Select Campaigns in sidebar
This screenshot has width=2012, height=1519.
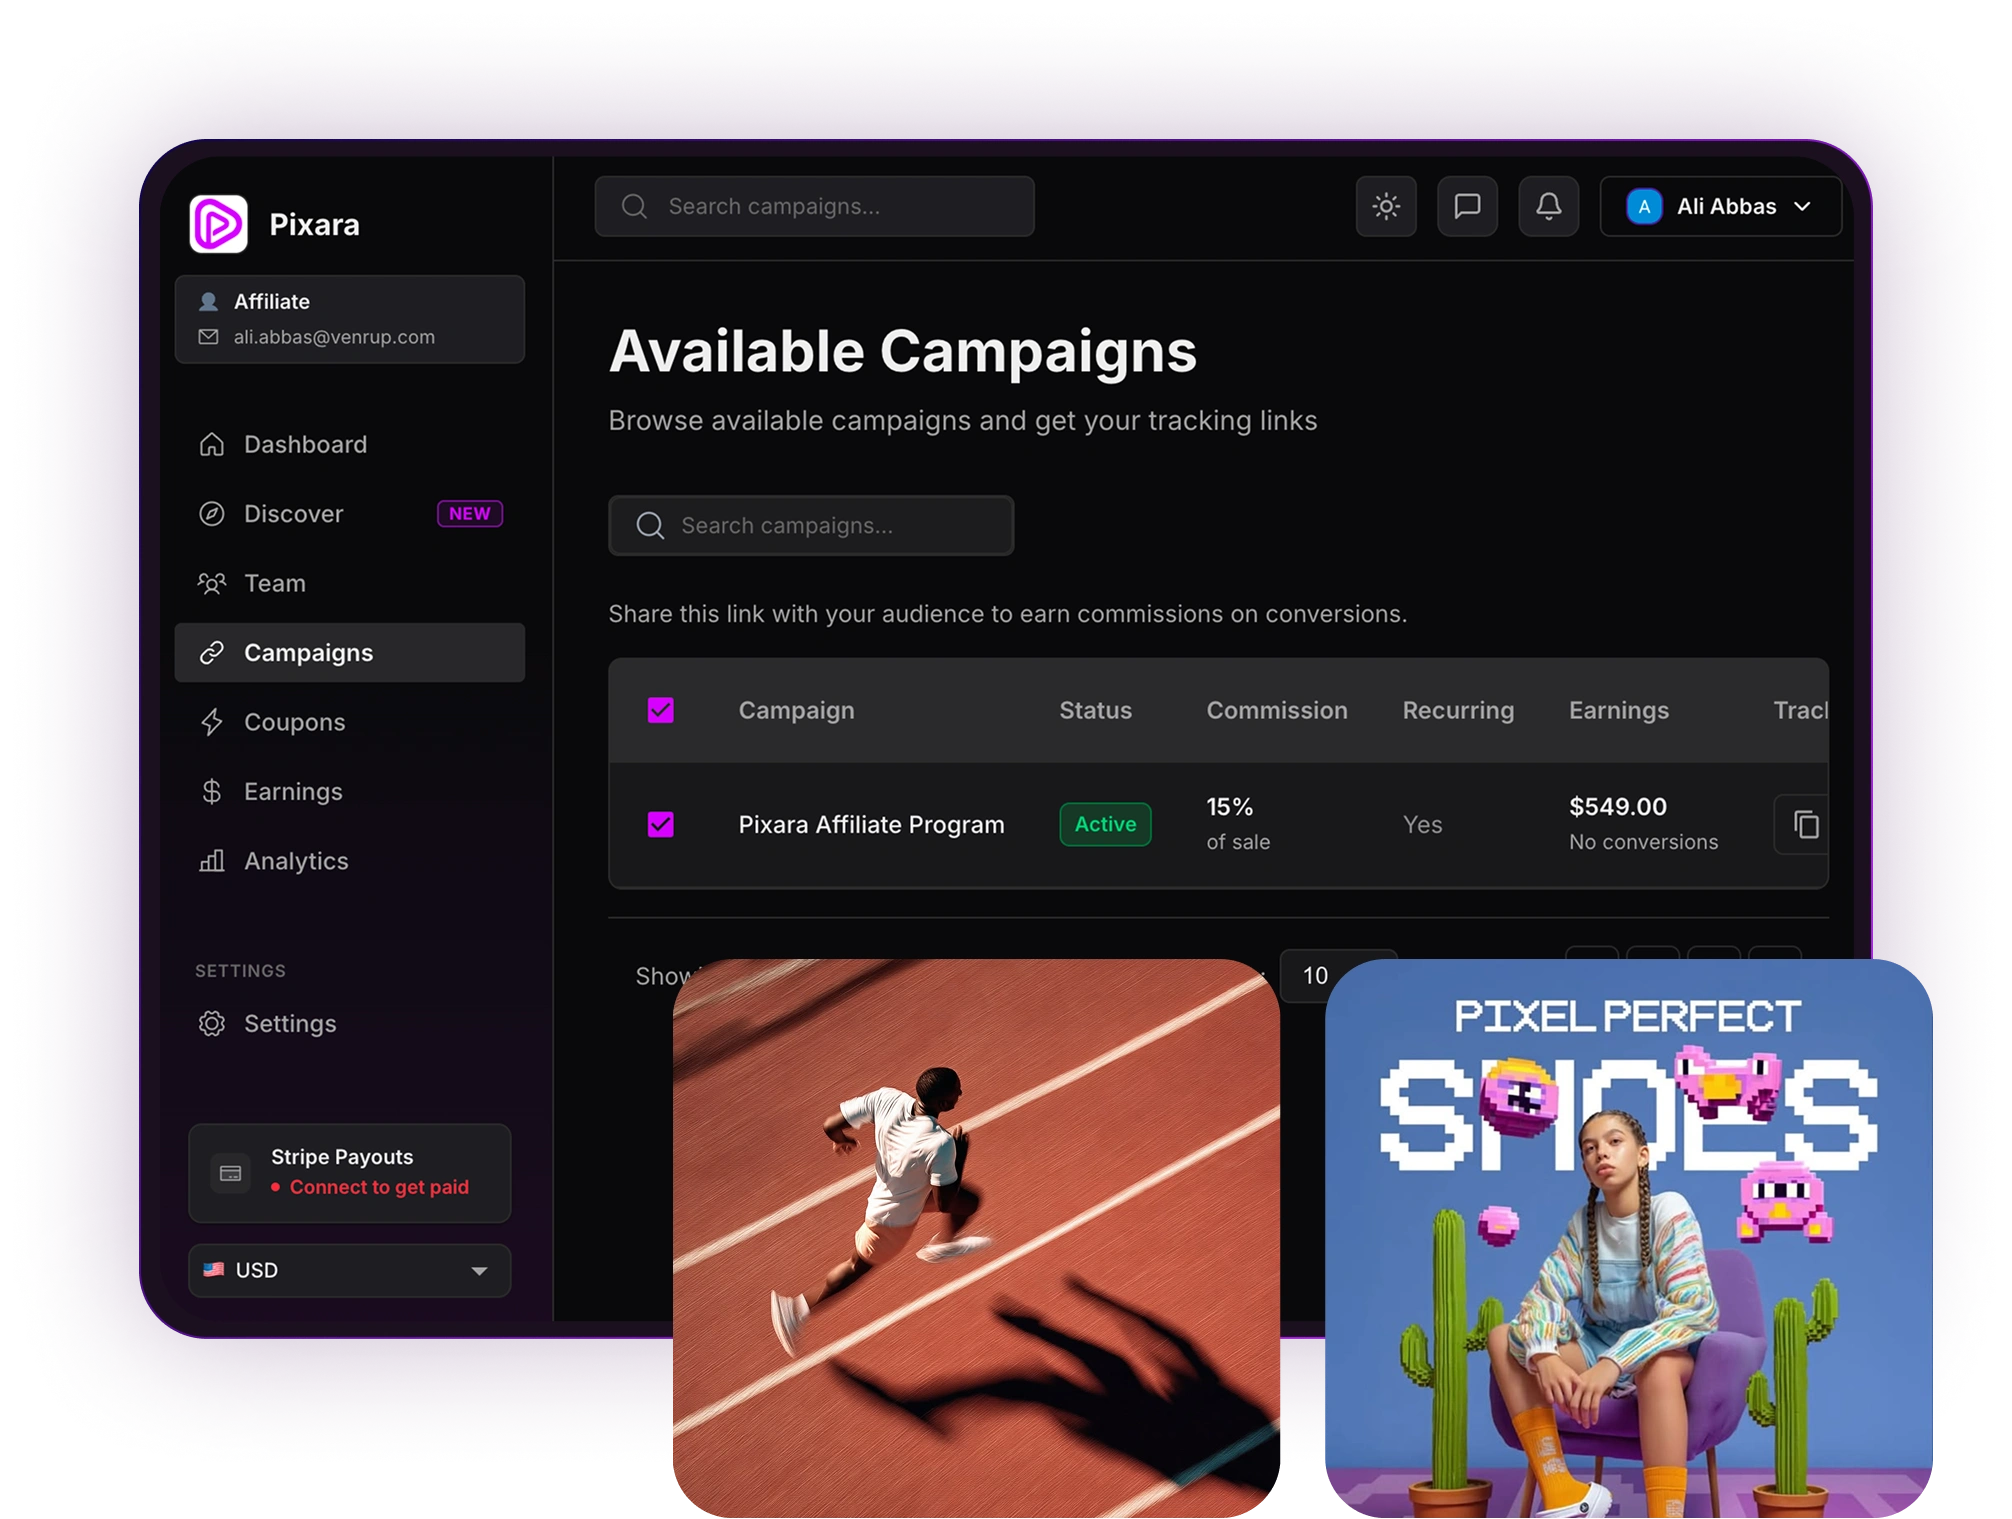coord(349,652)
